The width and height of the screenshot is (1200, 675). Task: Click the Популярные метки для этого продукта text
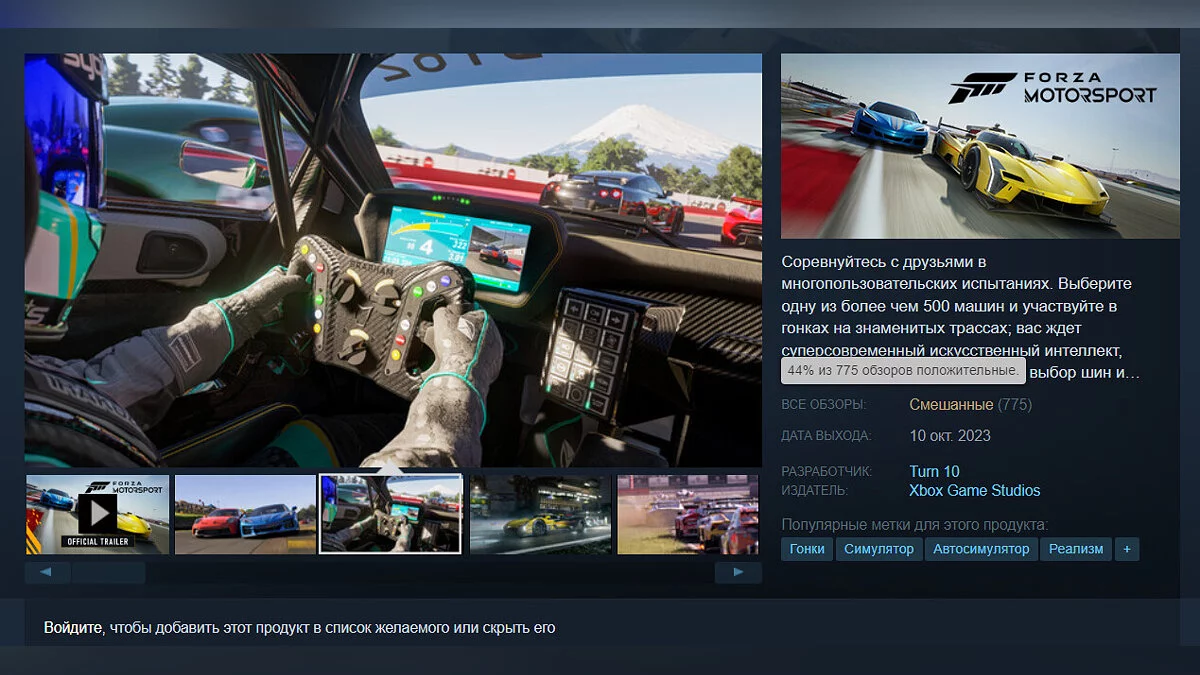(914, 525)
